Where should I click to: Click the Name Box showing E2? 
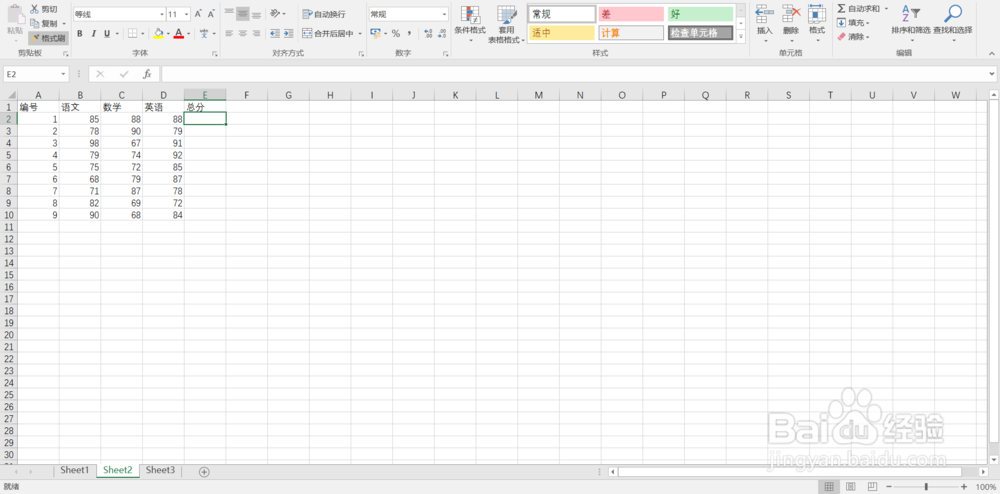tap(36, 75)
